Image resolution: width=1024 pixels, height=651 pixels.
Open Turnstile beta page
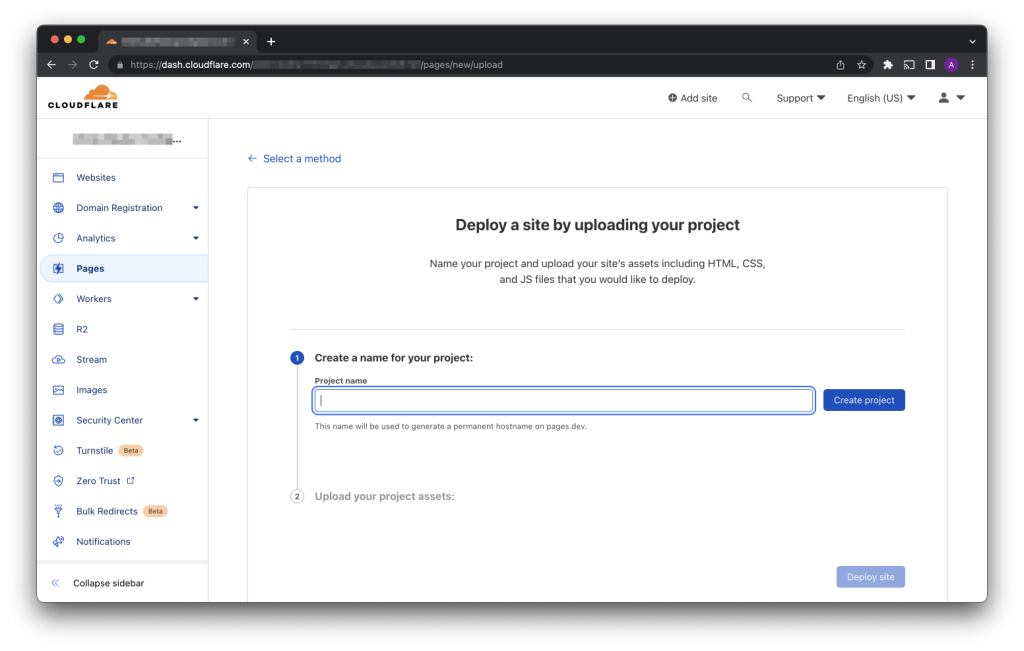tap(95, 451)
